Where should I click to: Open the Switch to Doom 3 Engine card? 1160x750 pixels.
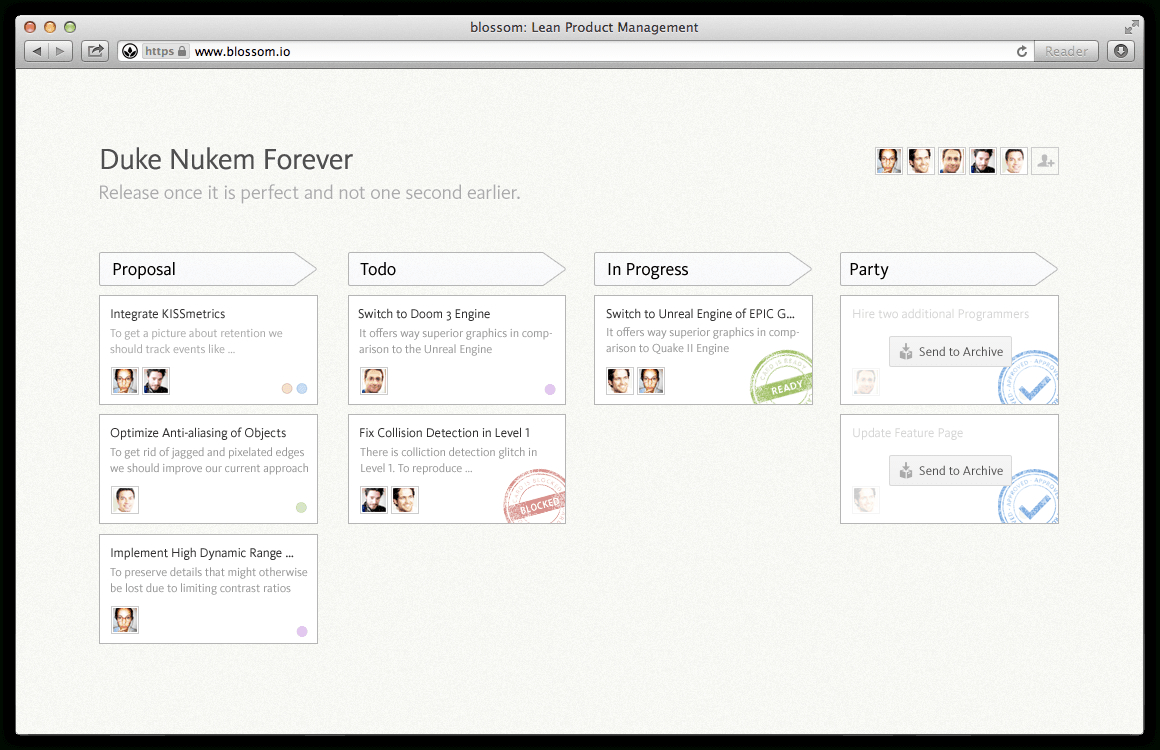tap(456, 350)
